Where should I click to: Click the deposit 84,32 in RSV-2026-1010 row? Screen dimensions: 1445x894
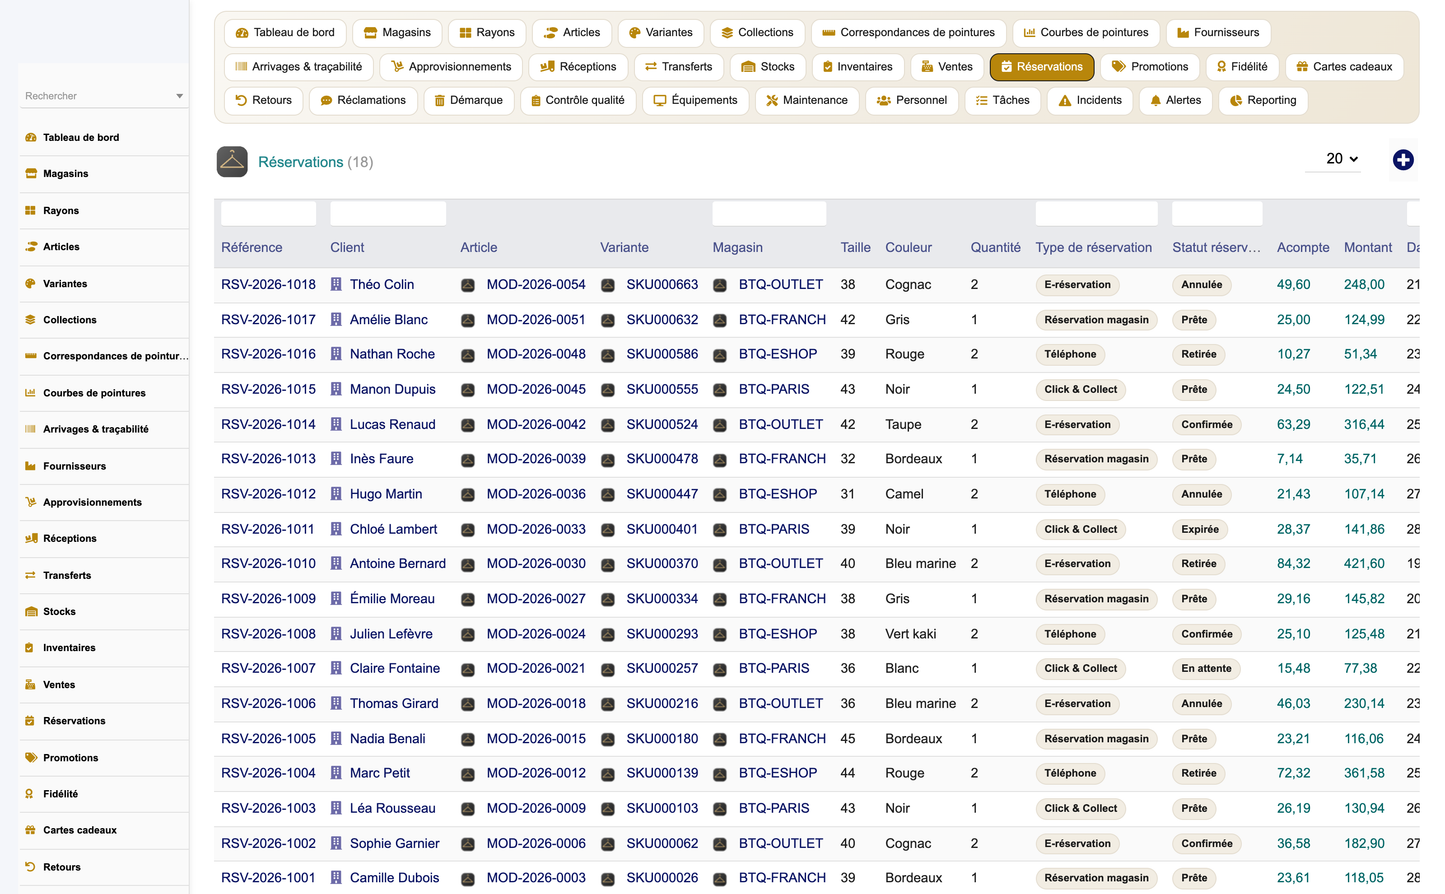[x=1294, y=564]
